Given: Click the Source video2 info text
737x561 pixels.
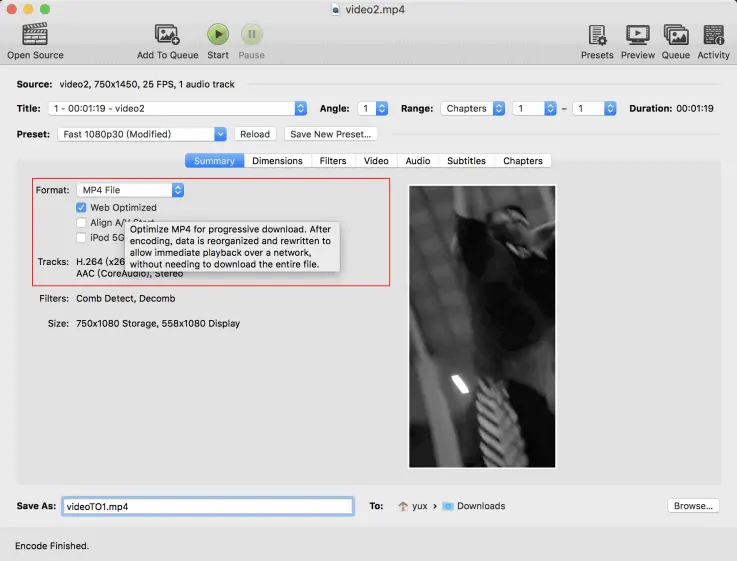Looking at the screenshot, I should [x=147, y=85].
